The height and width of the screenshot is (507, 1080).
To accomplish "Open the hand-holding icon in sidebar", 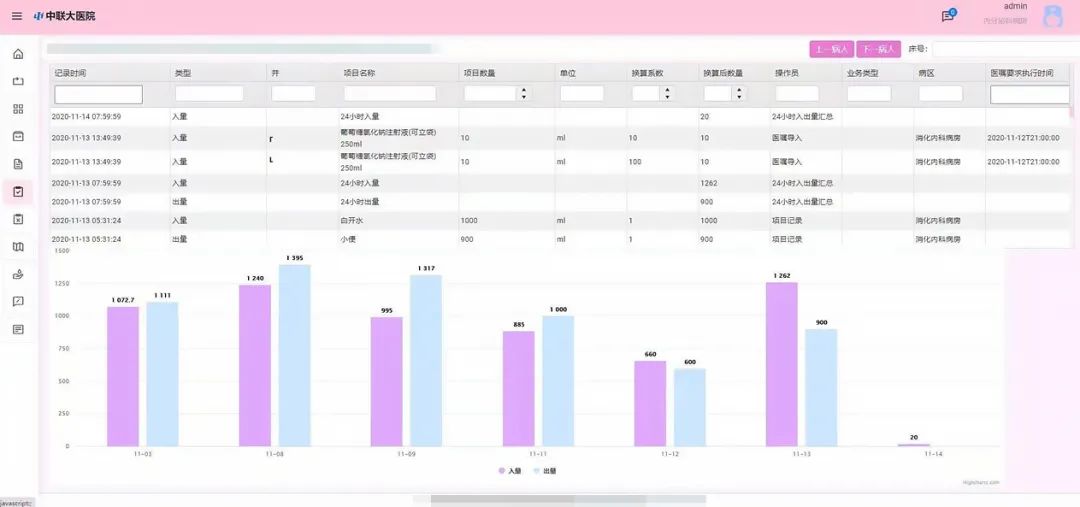I will [x=18, y=274].
